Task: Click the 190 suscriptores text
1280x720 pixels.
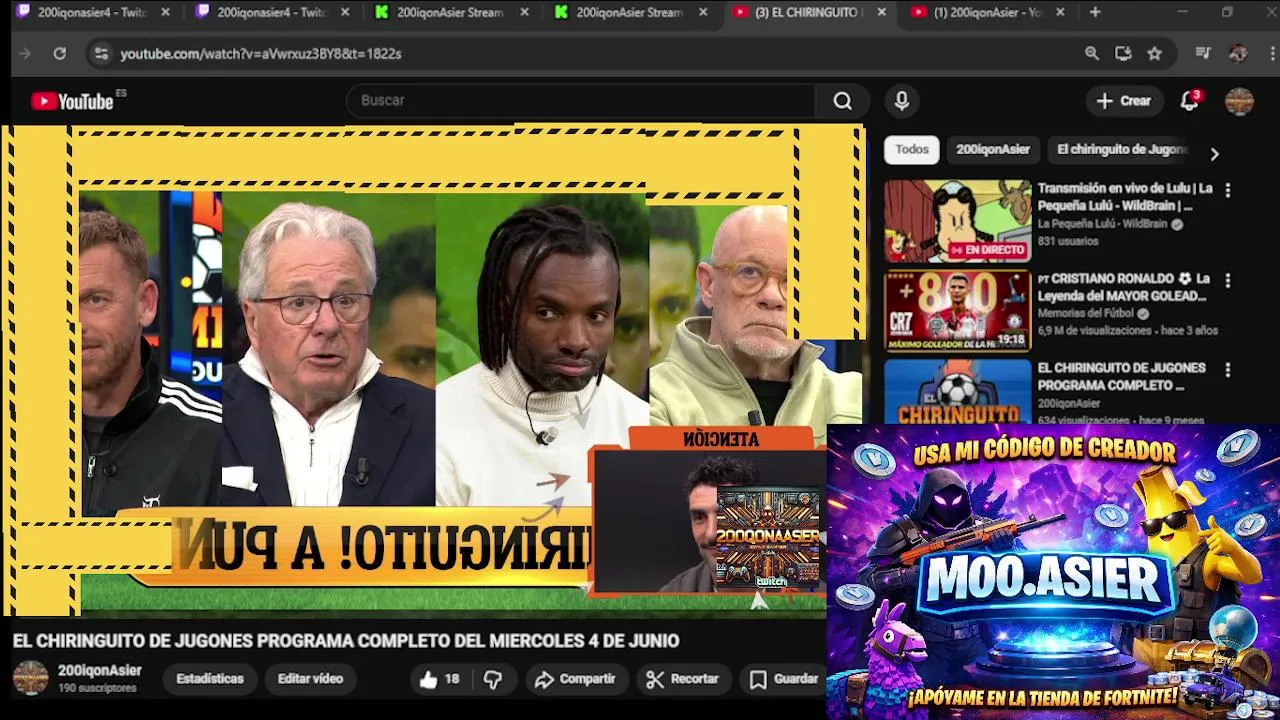Action: tap(97, 688)
